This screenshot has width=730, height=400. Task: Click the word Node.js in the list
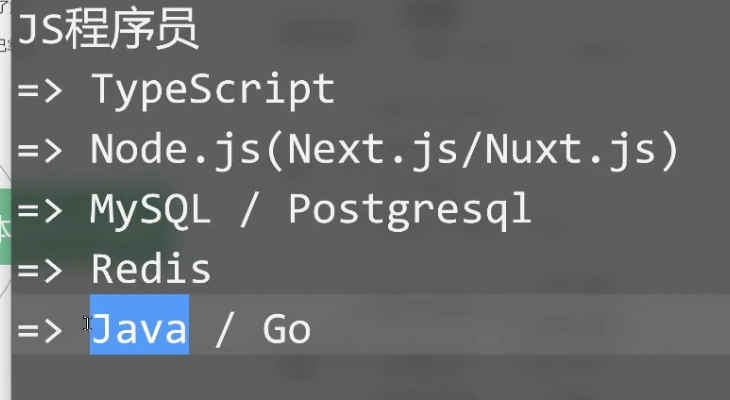coord(175,150)
